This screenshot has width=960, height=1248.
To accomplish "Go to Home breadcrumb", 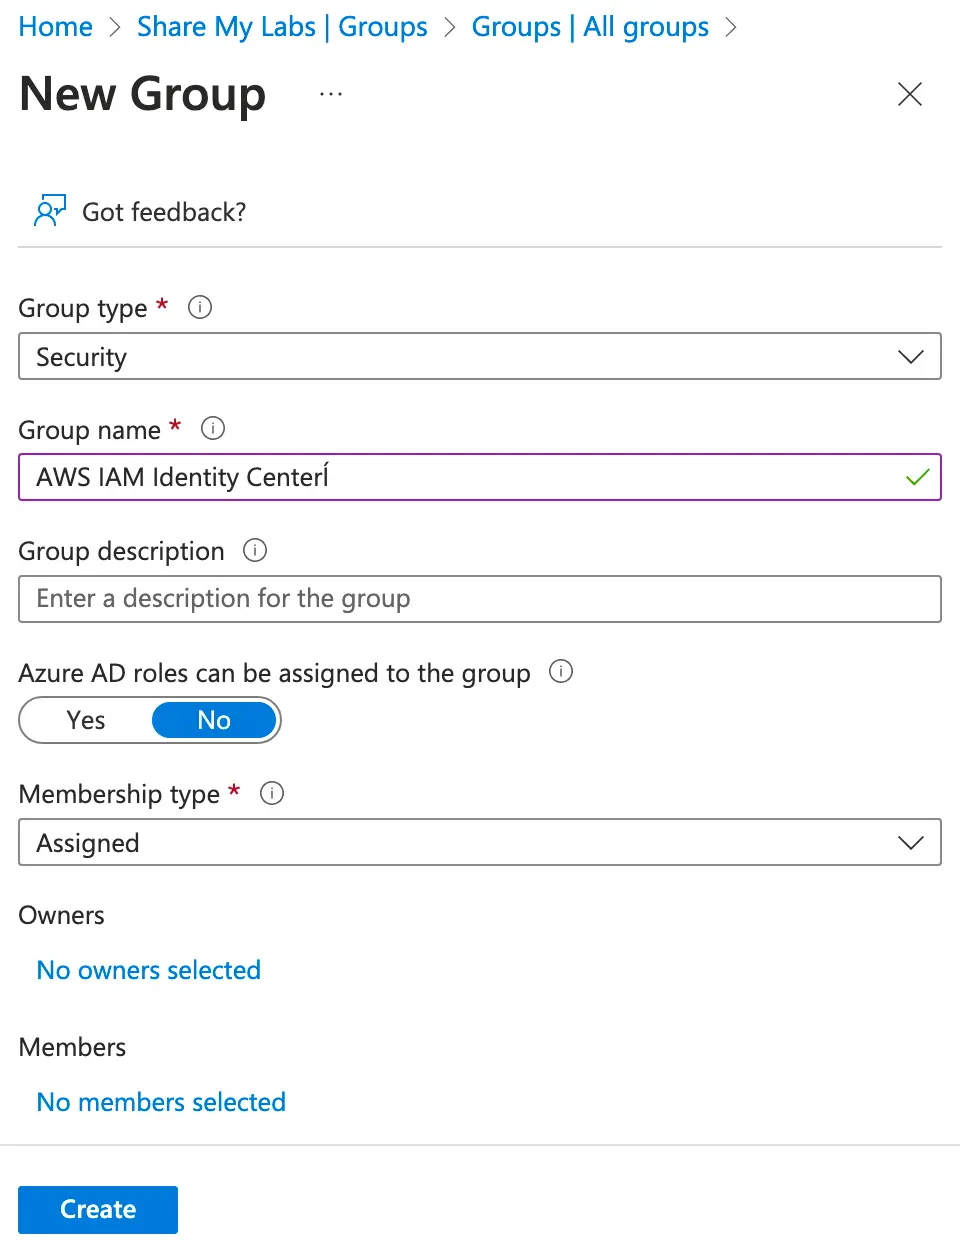I will coord(56,27).
